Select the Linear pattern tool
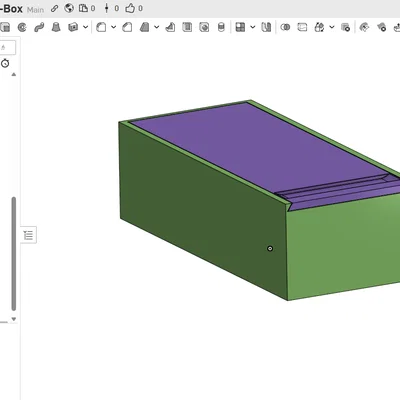This screenshot has height=400, width=400. pyautogui.click(x=240, y=27)
